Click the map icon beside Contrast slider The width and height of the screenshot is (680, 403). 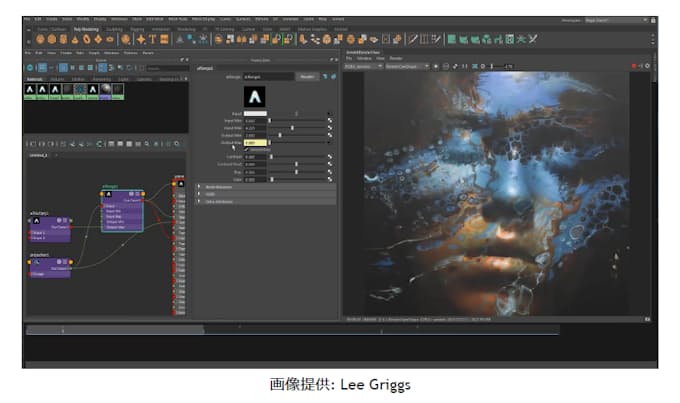tap(329, 157)
